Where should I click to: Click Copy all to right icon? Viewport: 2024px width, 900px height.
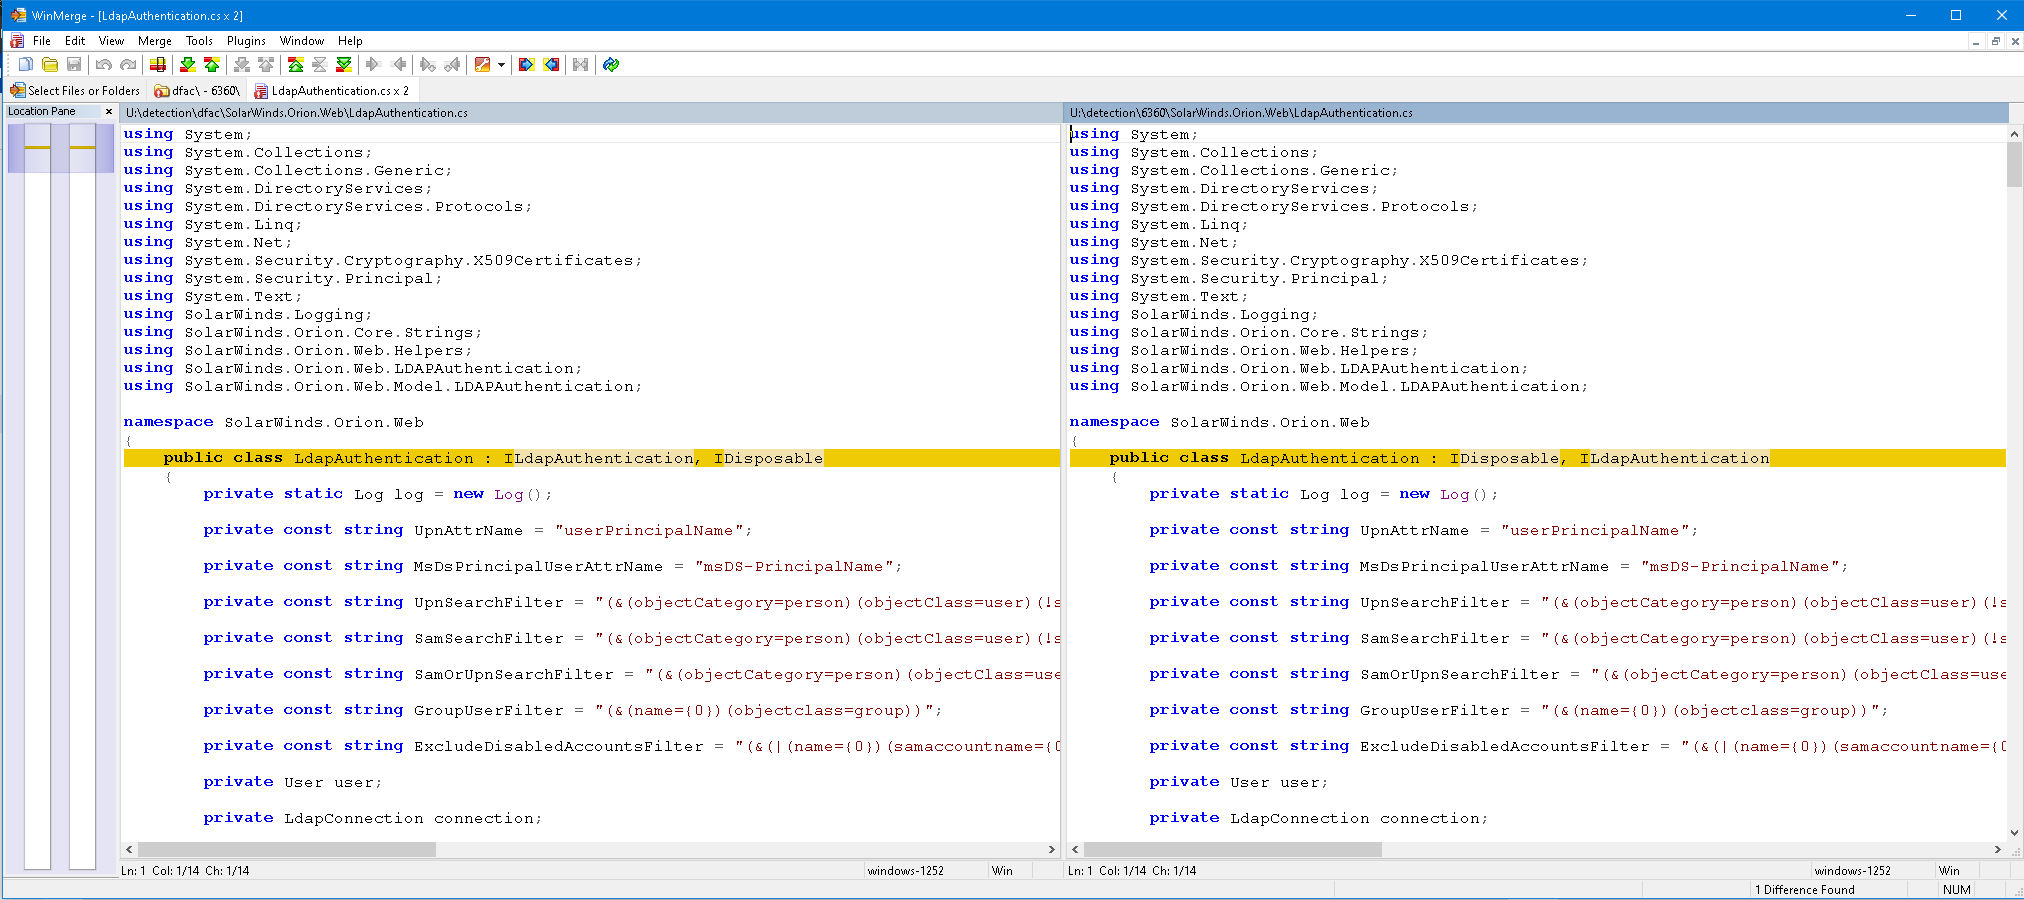point(527,65)
